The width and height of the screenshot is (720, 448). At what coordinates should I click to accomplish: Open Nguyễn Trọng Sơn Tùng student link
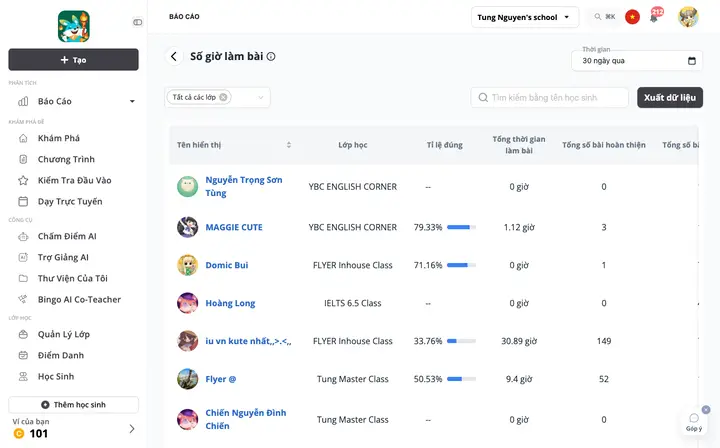[244, 186]
